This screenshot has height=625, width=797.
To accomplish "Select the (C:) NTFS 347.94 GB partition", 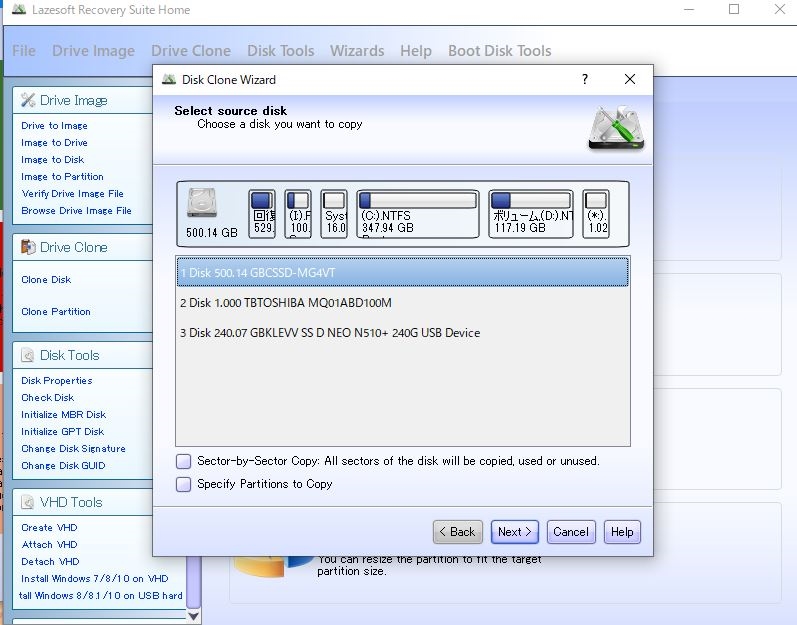I will (x=418, y=214).
